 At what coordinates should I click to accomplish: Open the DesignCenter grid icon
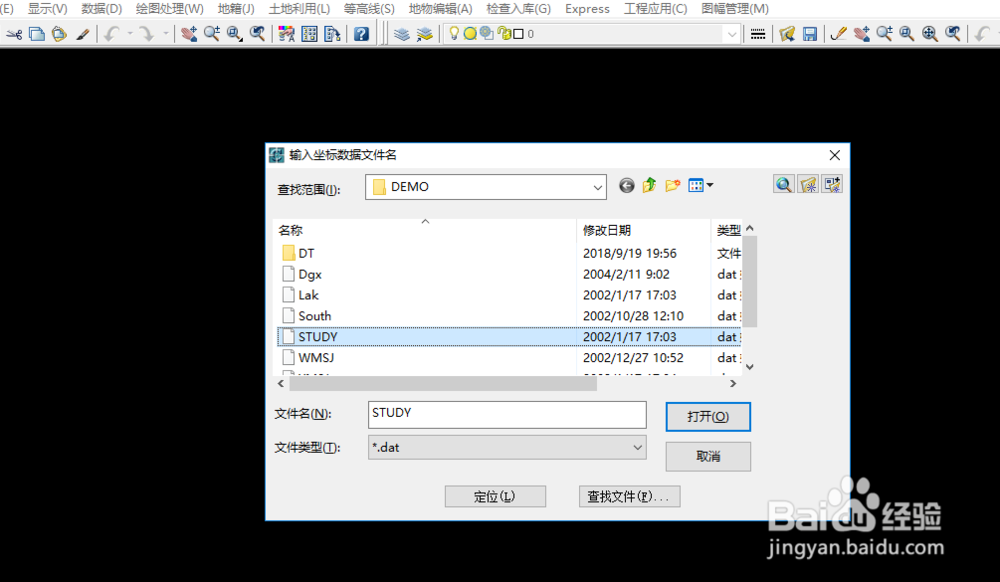pyautogui.click(x=309, y=34)
